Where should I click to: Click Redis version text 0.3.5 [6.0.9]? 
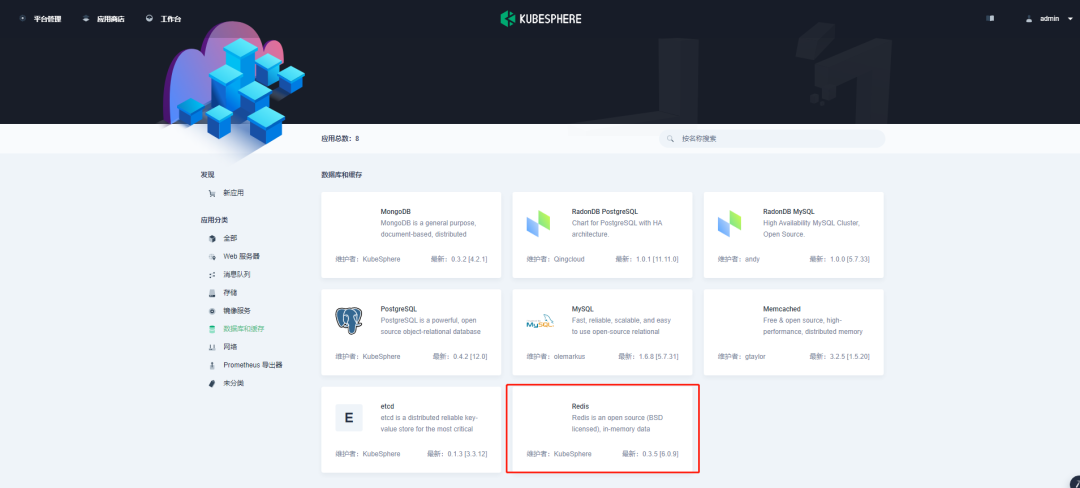[x=661, y=454]
